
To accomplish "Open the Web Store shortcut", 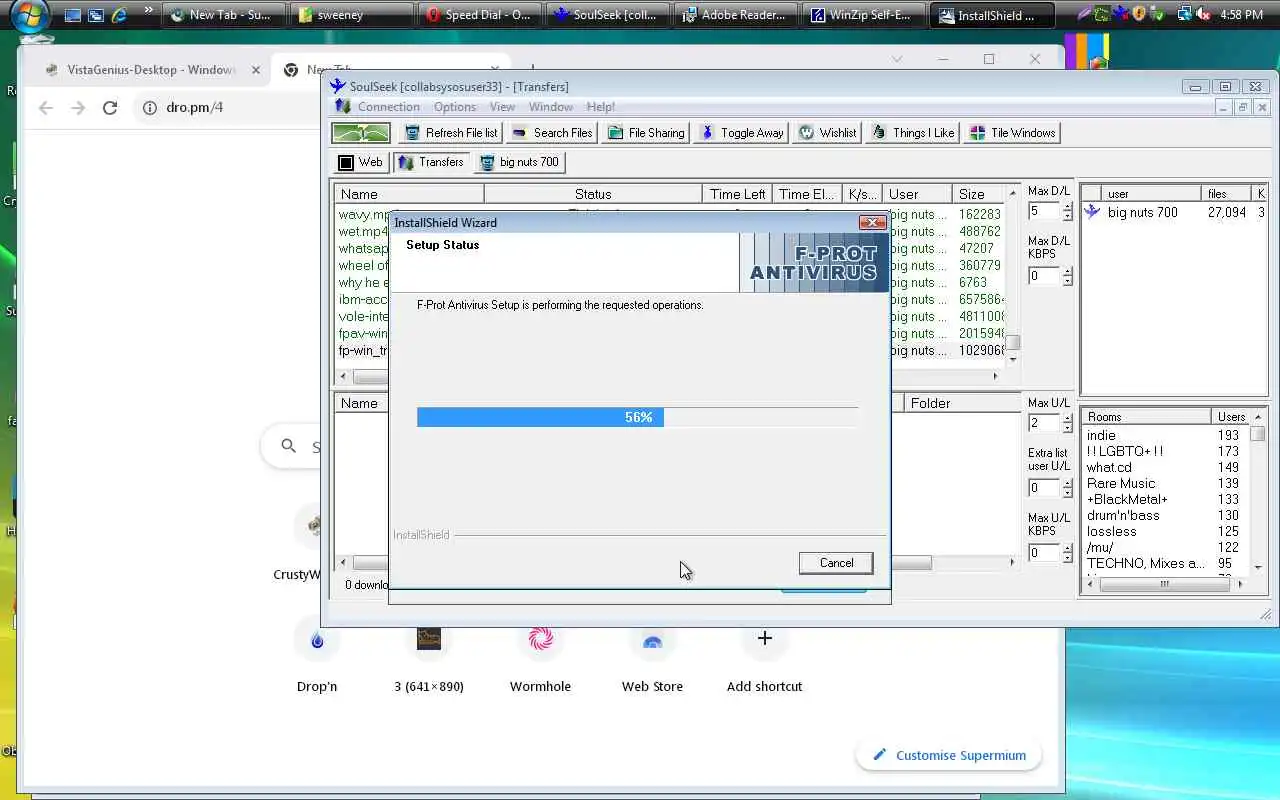I will [652, 656].
